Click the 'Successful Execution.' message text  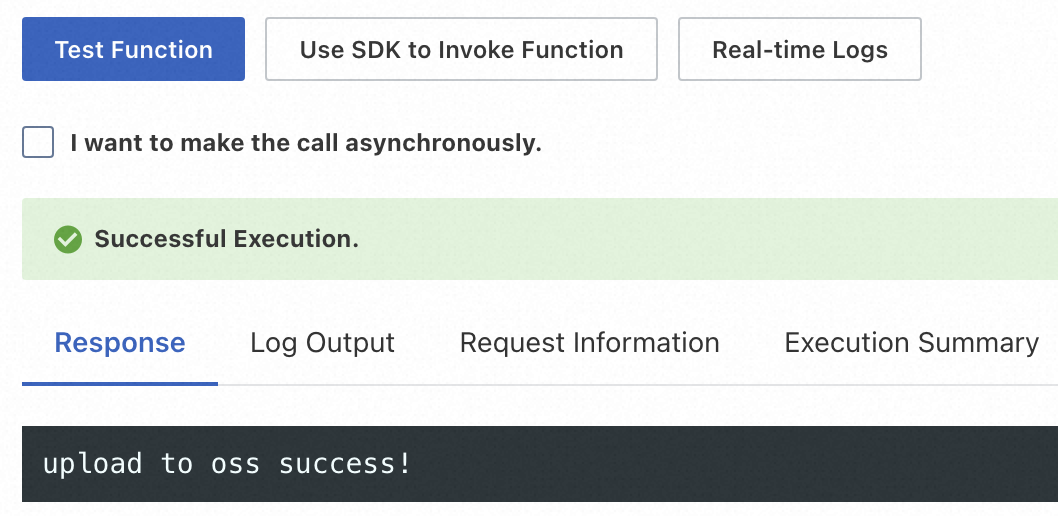pyautogui.click(x=226, y=240)
